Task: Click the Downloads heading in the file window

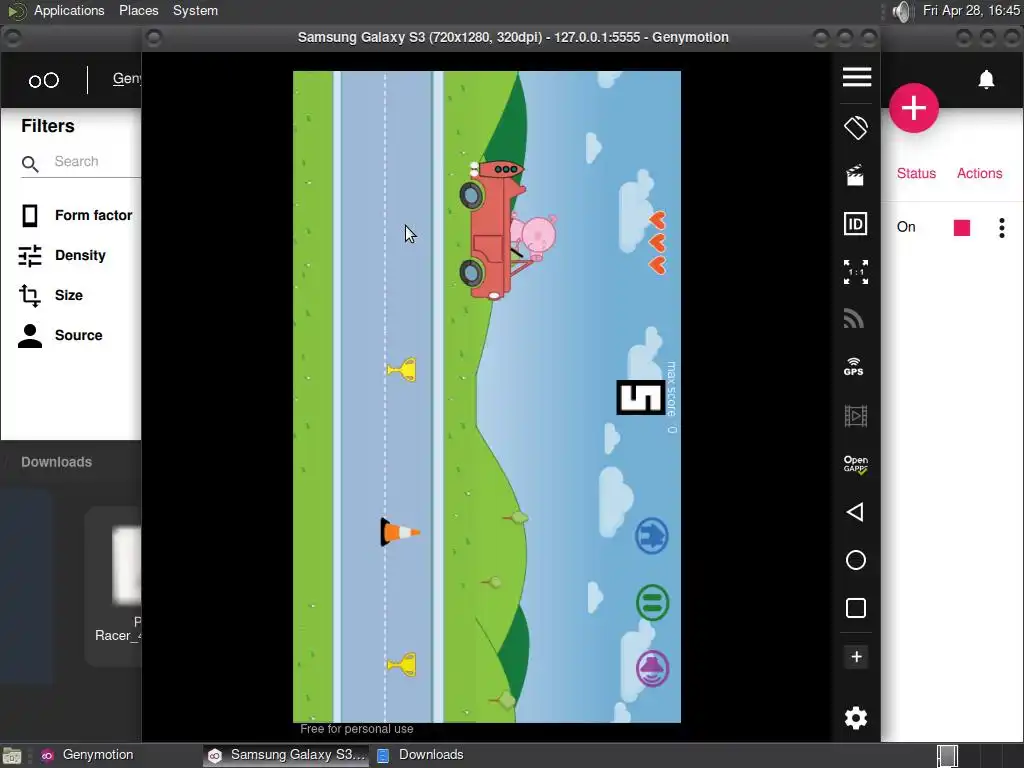Action: point(56,462)
